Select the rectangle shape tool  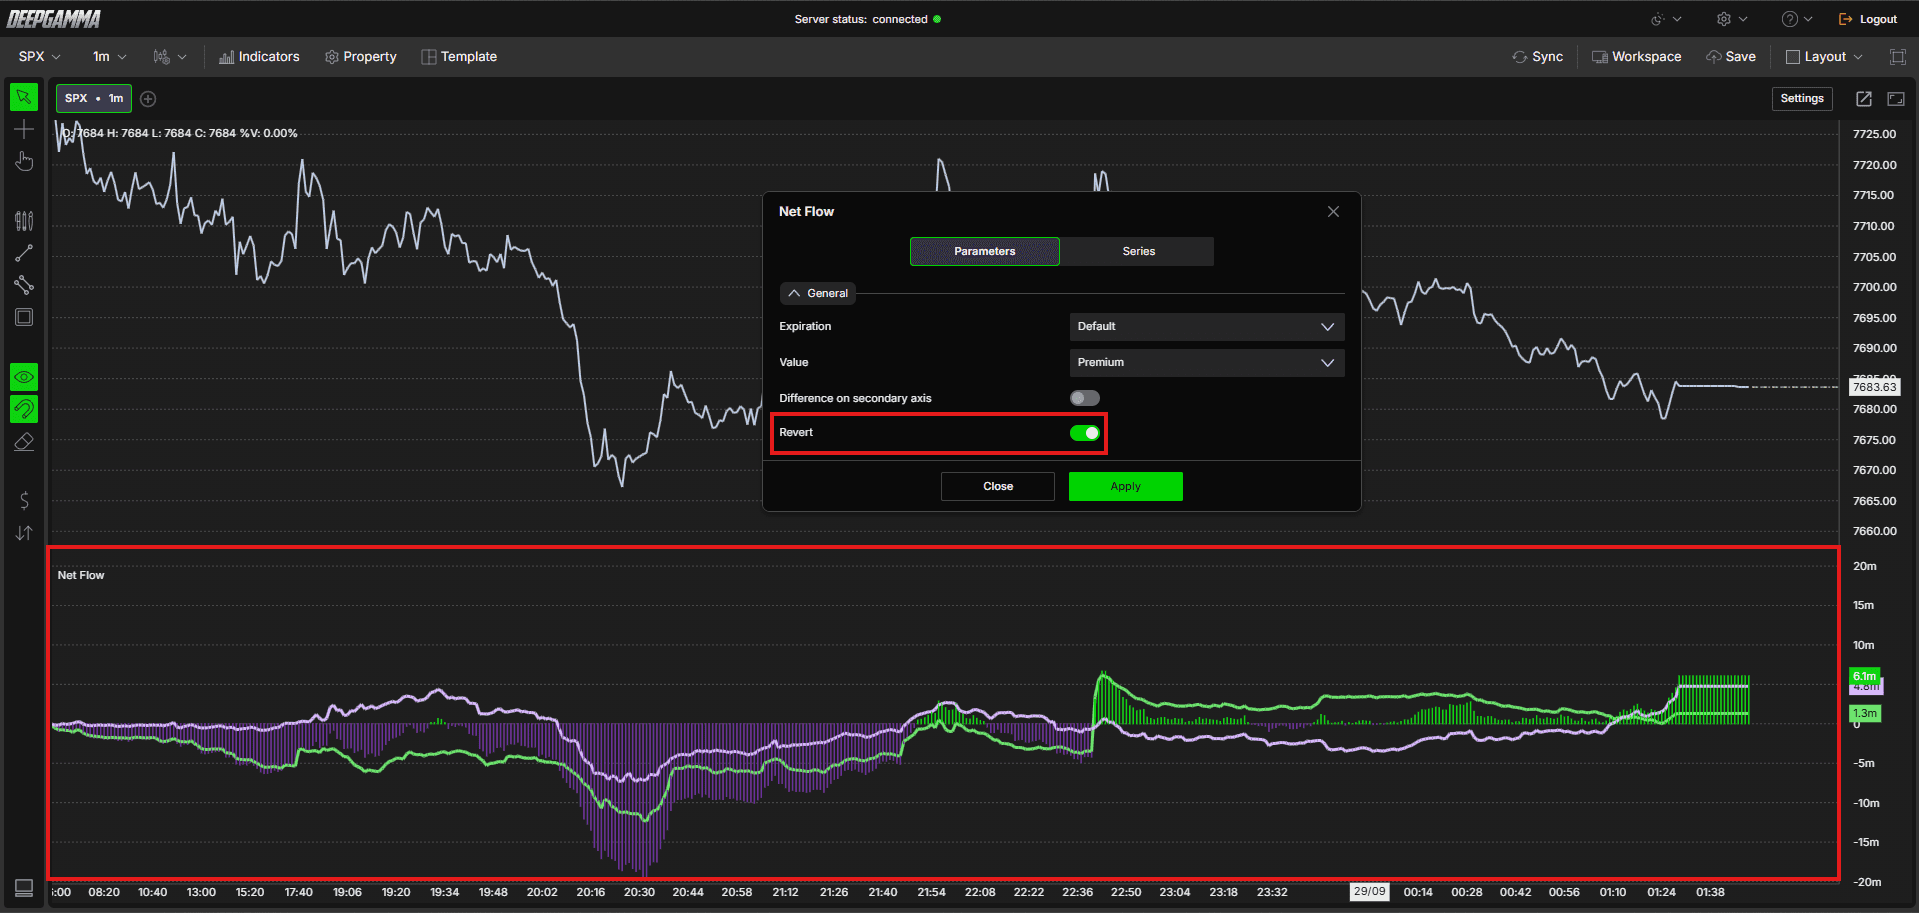tap(24, 317)
